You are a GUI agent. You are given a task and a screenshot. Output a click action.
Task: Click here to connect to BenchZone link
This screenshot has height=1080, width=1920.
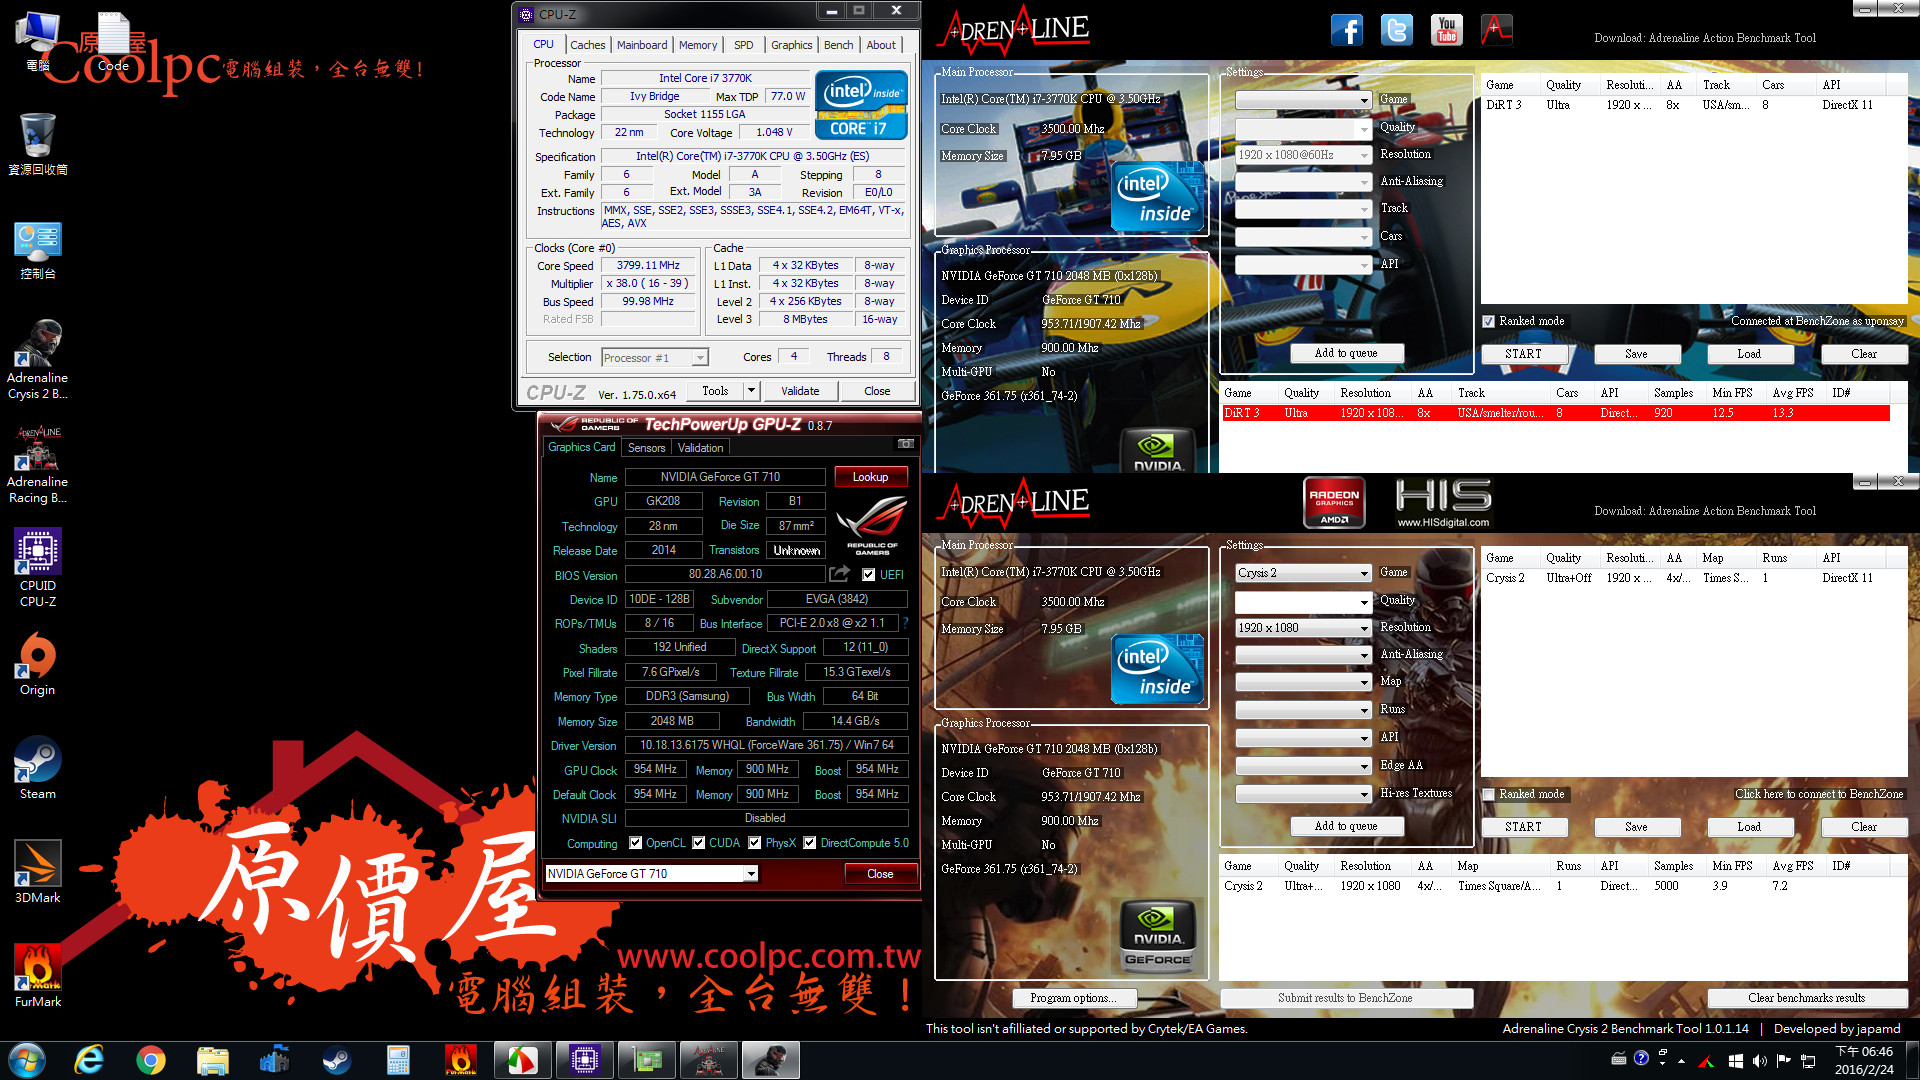1819,794
